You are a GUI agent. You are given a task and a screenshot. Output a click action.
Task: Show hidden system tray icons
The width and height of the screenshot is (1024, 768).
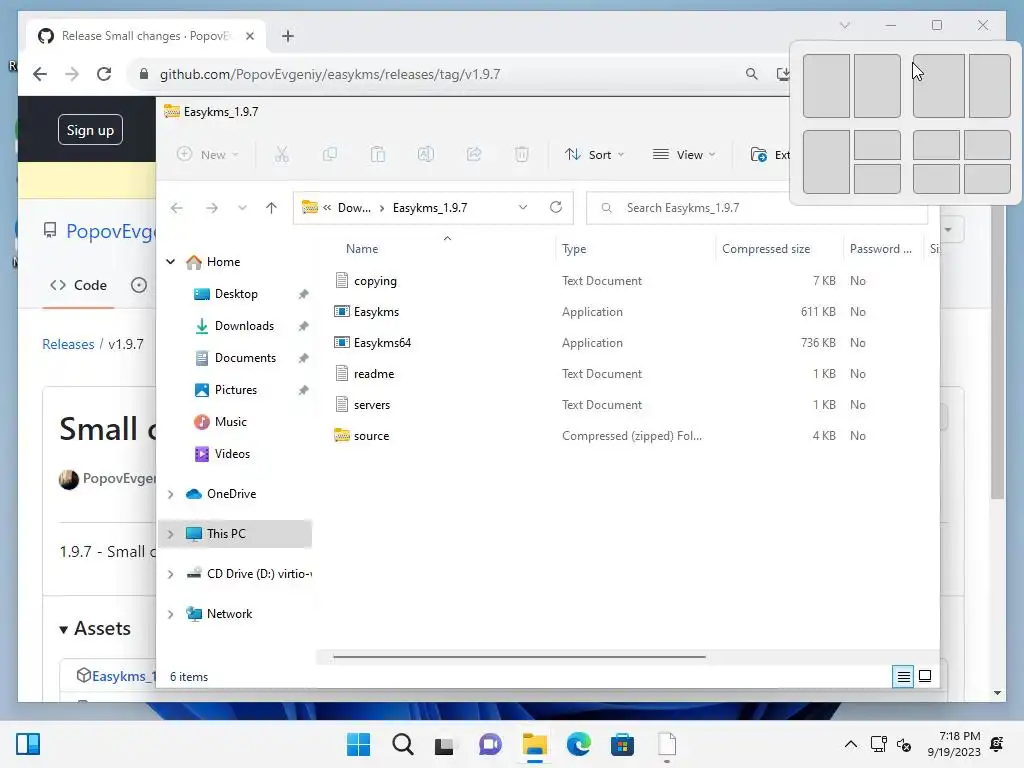coord(850,744)
